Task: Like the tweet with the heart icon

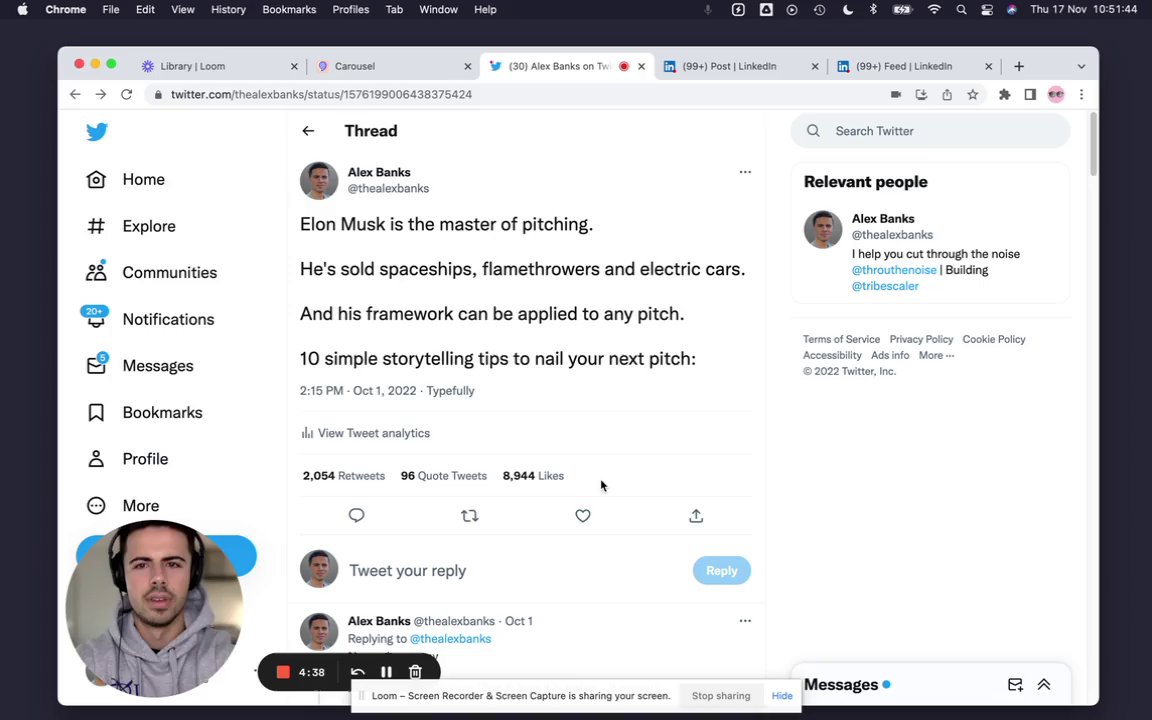Action: pos(583,516)
